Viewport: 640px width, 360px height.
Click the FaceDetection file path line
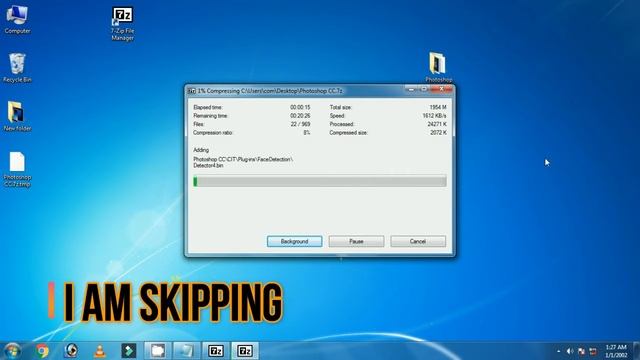pyautogui.click(x=243, y=159)
